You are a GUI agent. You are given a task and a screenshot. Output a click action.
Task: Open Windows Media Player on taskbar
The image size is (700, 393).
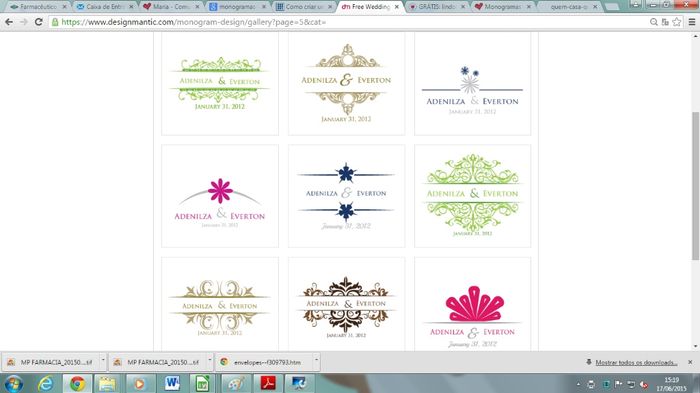click(139, 384)
